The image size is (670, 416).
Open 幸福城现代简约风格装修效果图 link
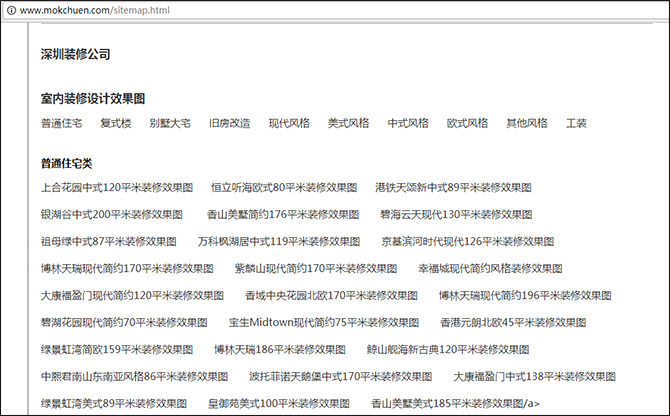490,268
